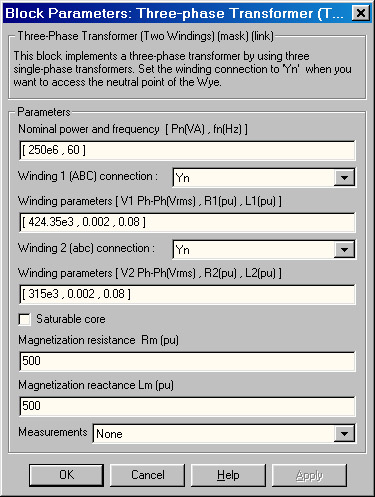The height and width of the screenshot is (497, 375).
Task: Focus the Nominal power and frequency field
Action: 187,150
